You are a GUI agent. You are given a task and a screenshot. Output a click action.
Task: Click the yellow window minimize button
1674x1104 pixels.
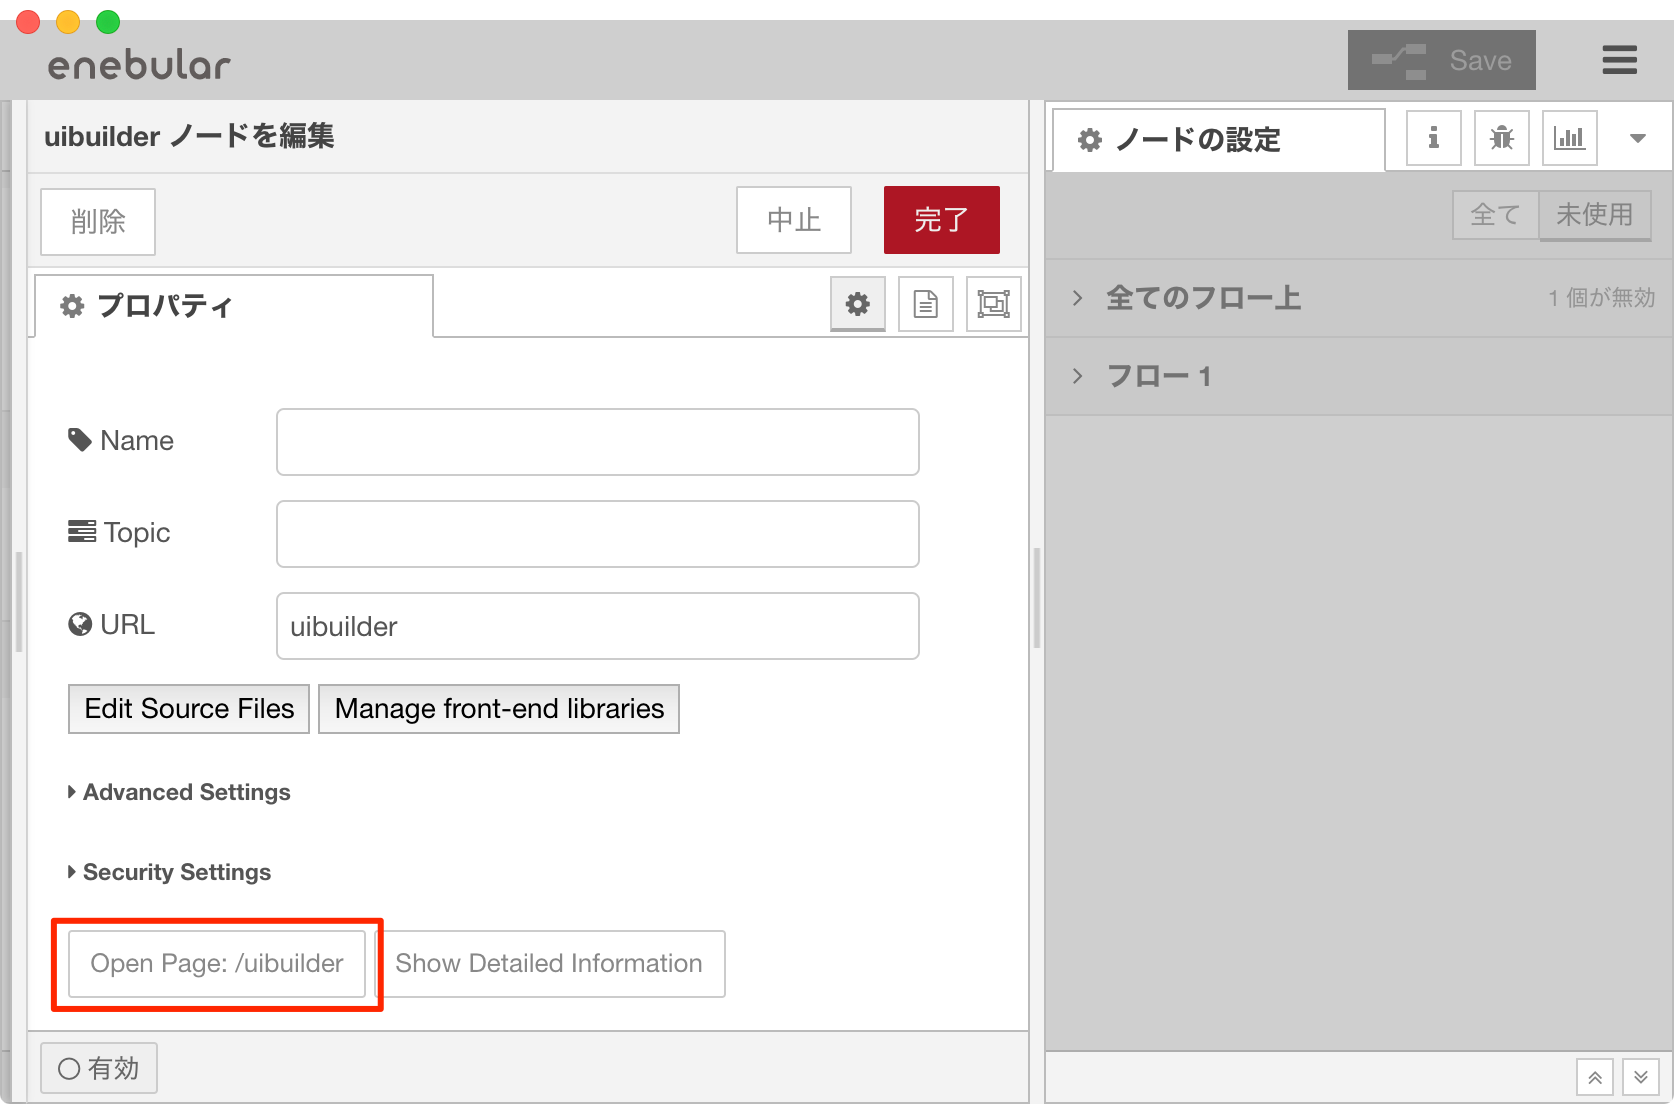pos(68,22)
